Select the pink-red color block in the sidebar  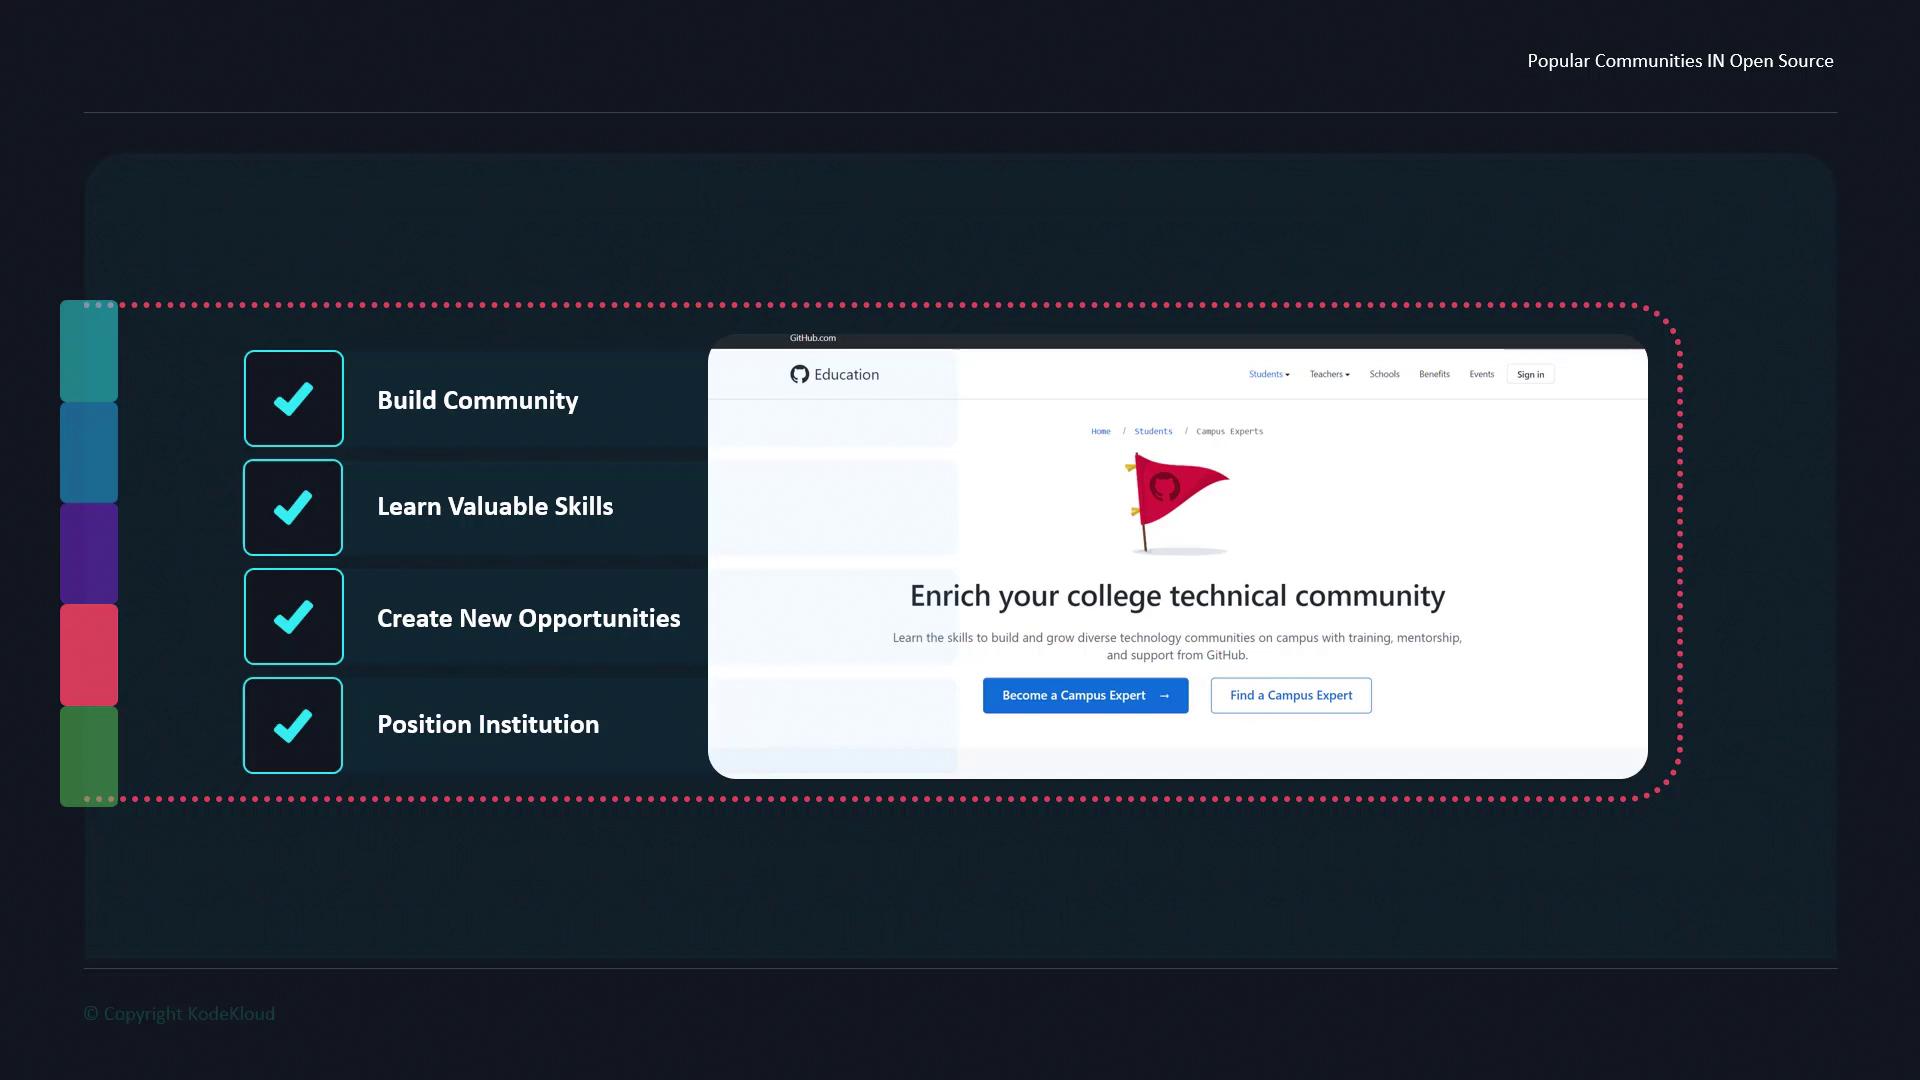click(89, 655)
